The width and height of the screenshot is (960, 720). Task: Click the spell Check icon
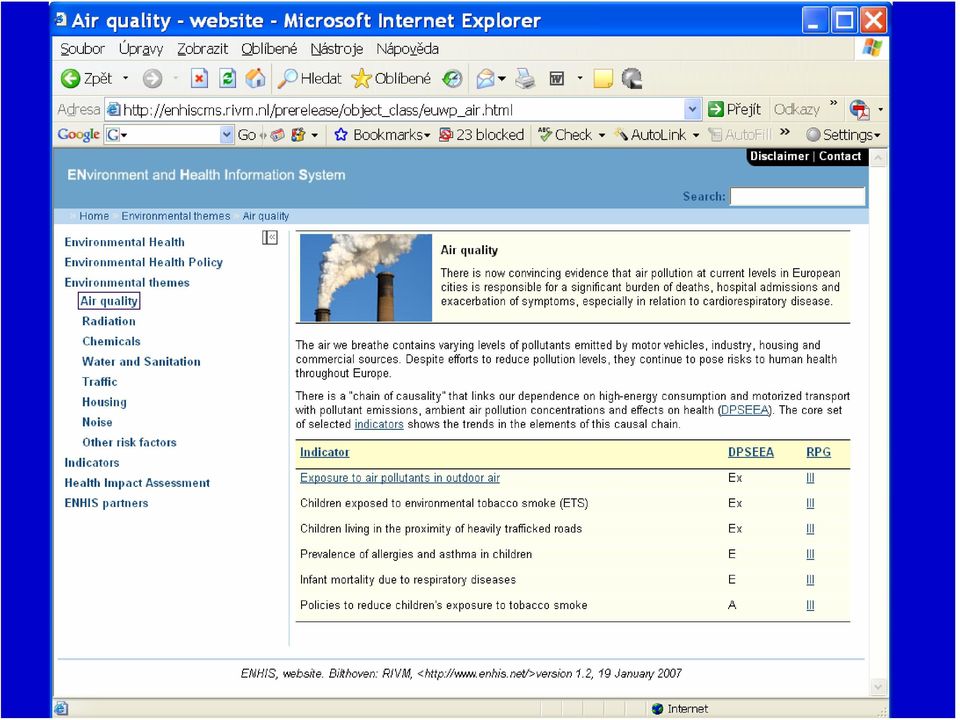(544, 135)
